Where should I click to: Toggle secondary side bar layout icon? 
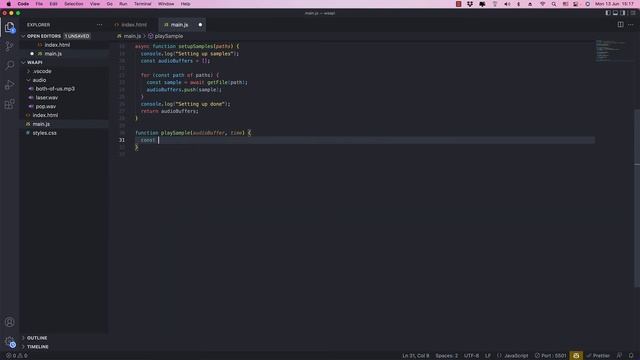click(623, 13)
